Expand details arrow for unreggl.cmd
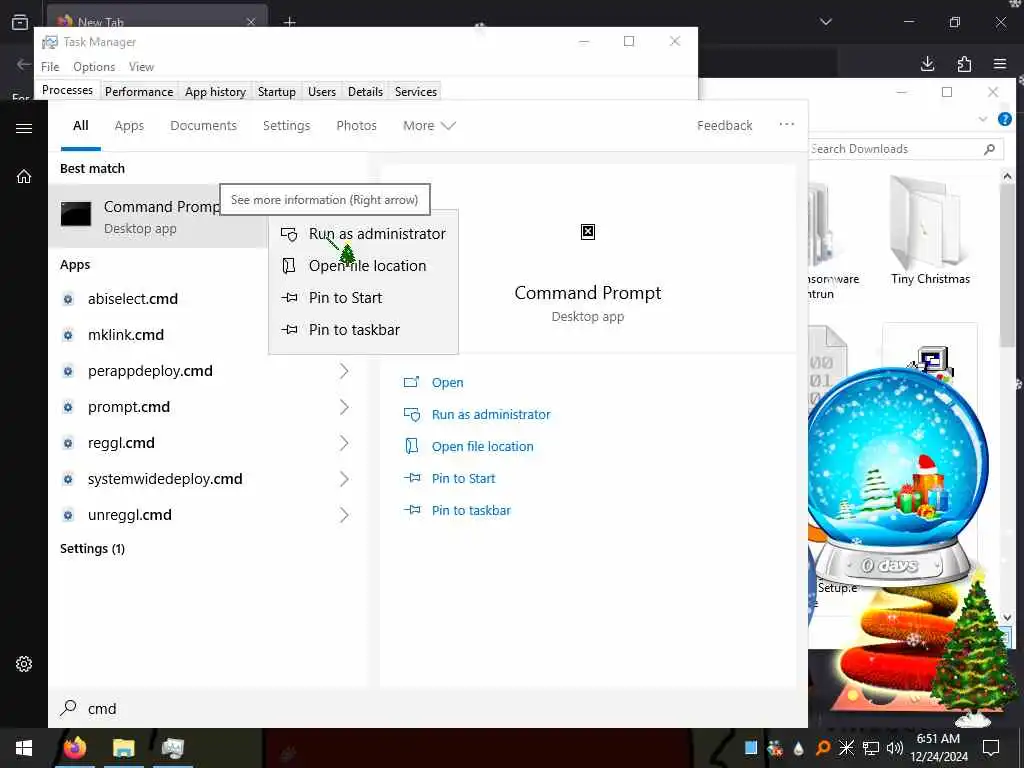1024x768 pixels. point(344,515)
